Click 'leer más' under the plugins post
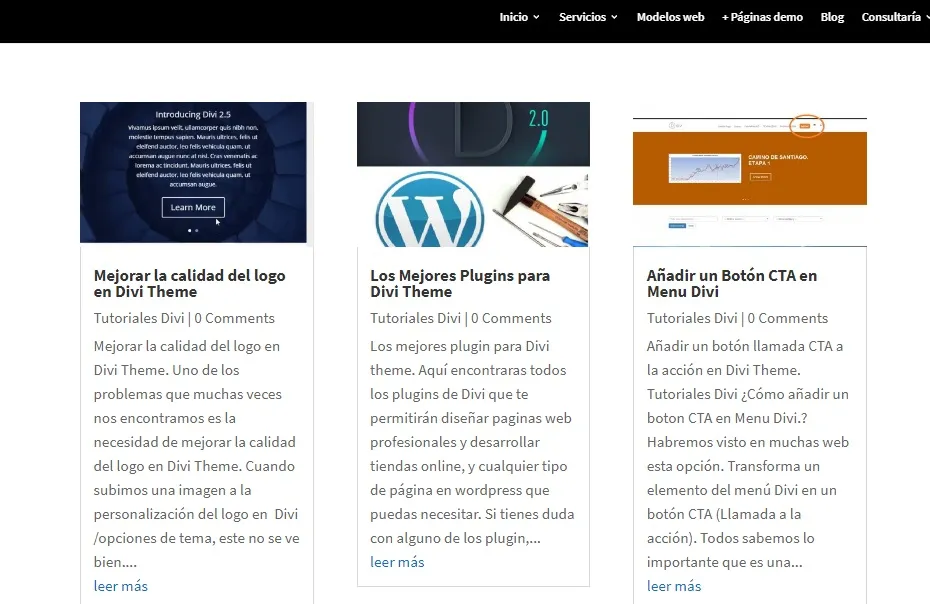The width and height of the screenshot is (930, 604). click(397, 562)
